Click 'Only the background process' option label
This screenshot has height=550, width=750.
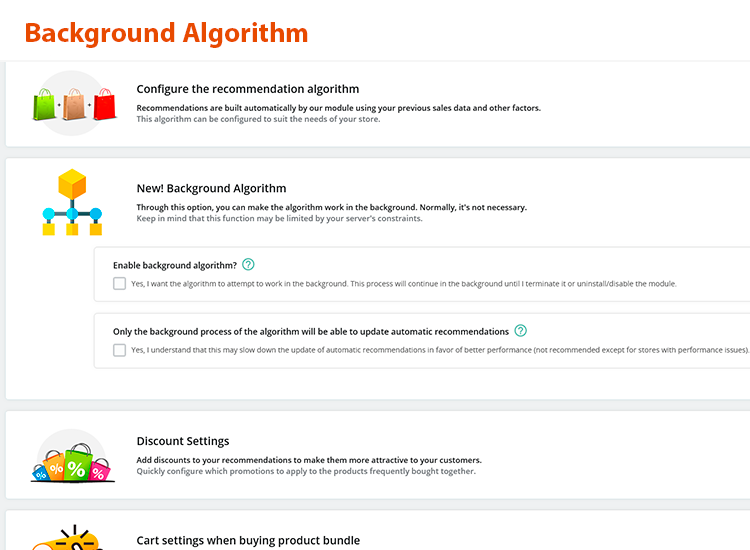310,331
